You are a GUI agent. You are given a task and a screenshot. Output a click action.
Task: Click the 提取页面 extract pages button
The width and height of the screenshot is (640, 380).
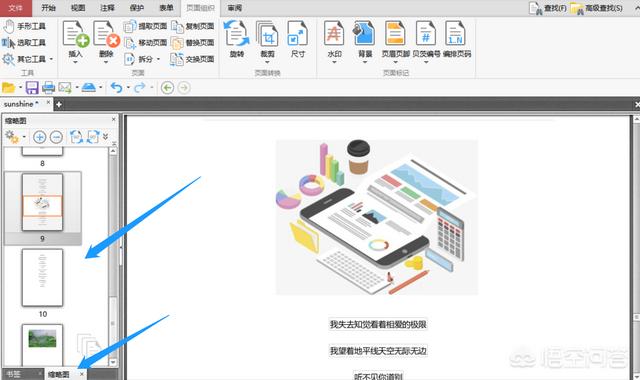point(146,26)
